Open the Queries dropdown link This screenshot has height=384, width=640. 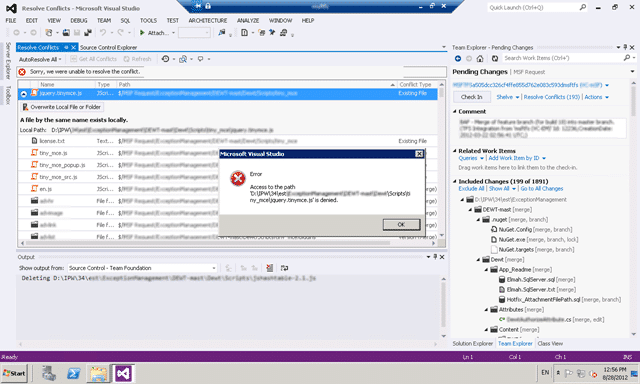[471, 158]
